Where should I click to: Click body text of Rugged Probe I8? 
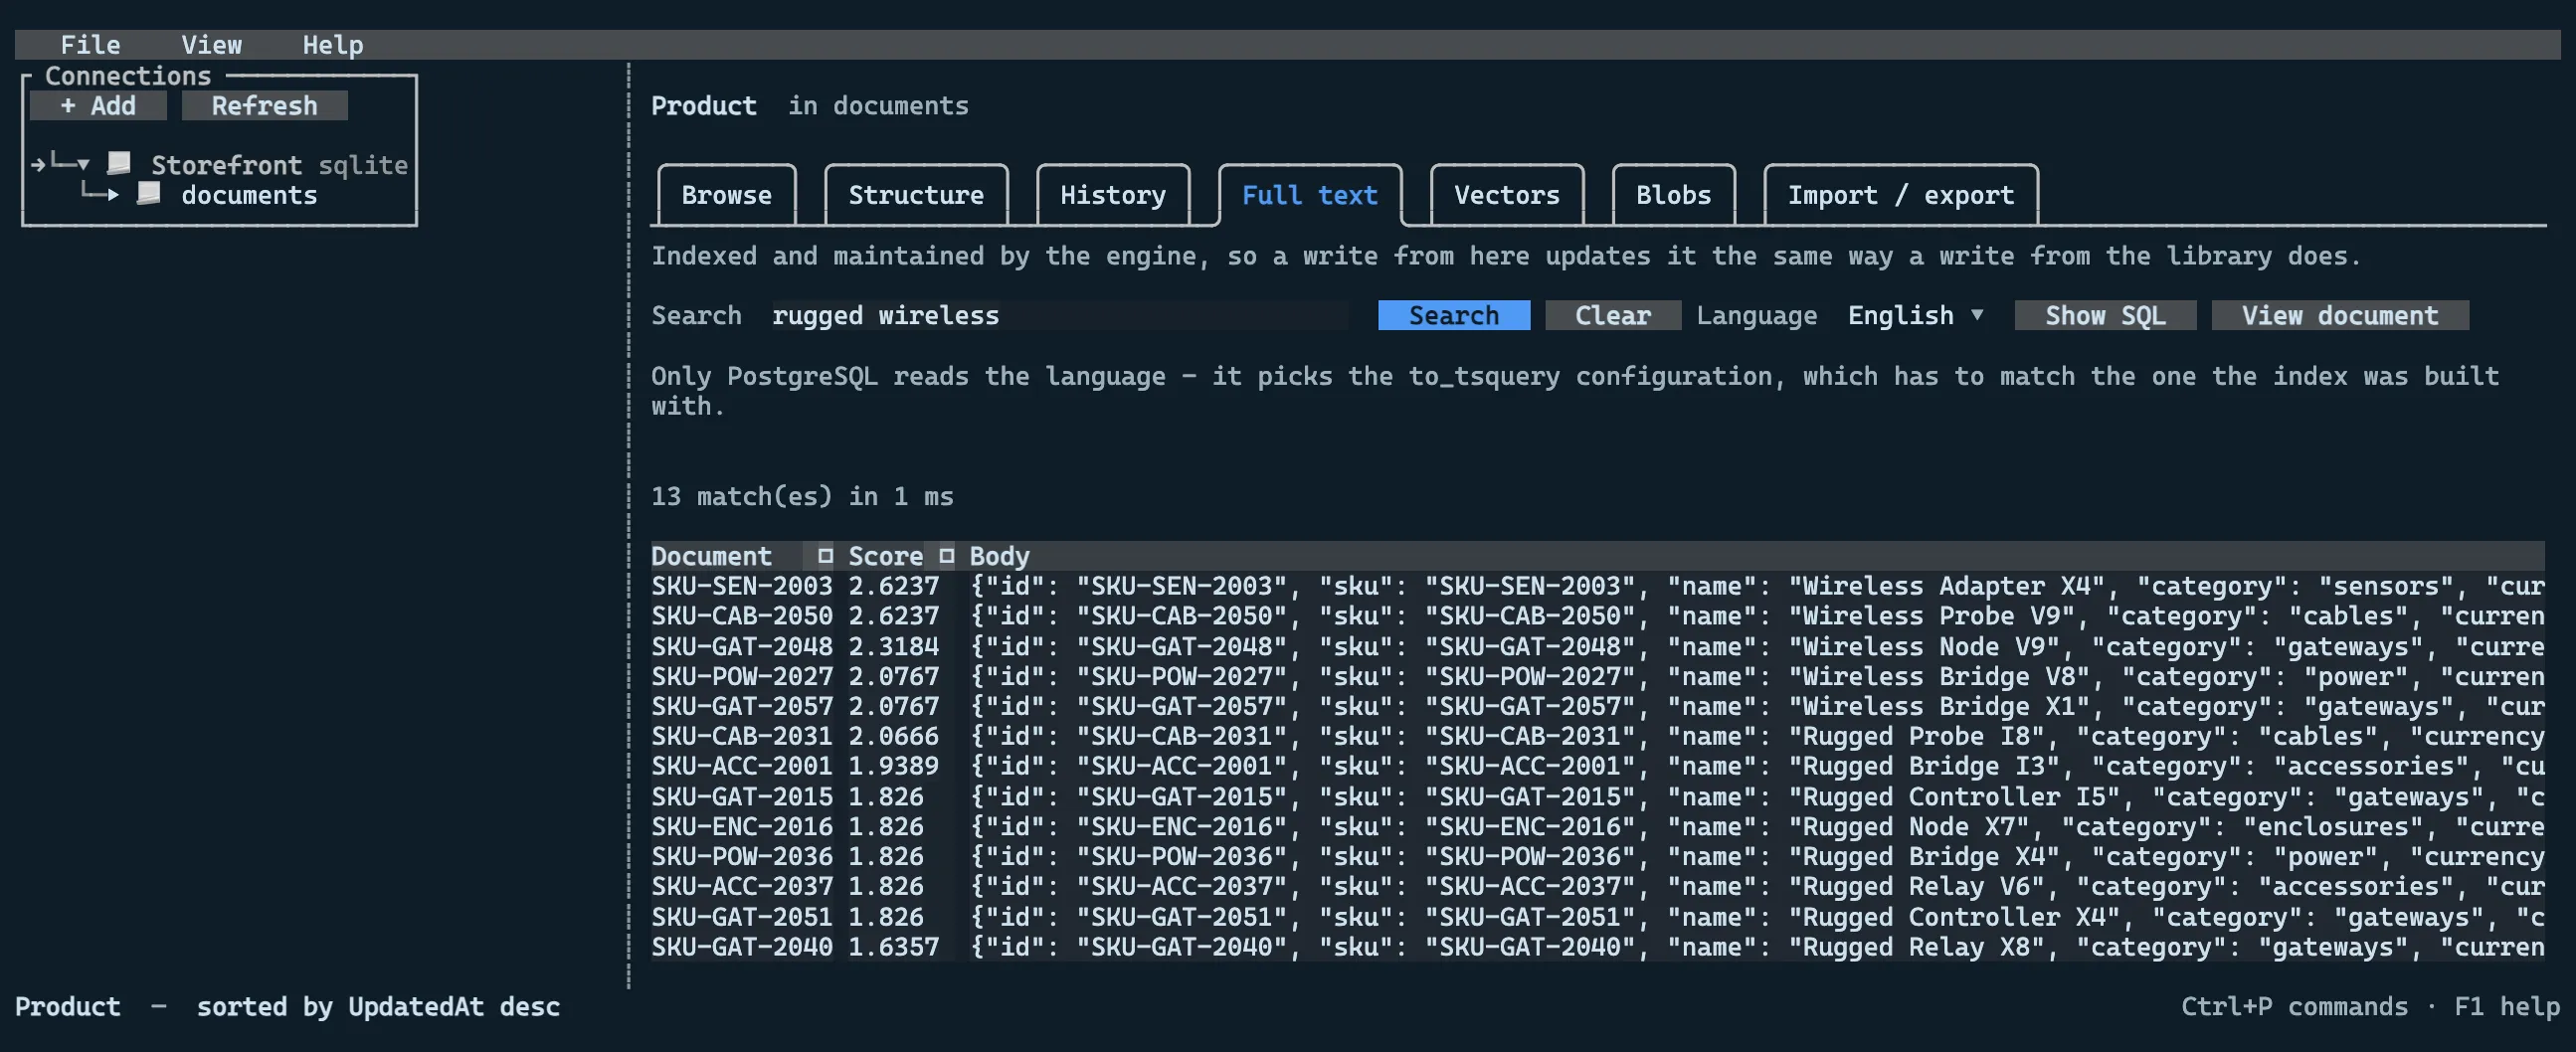[1757, 736]
